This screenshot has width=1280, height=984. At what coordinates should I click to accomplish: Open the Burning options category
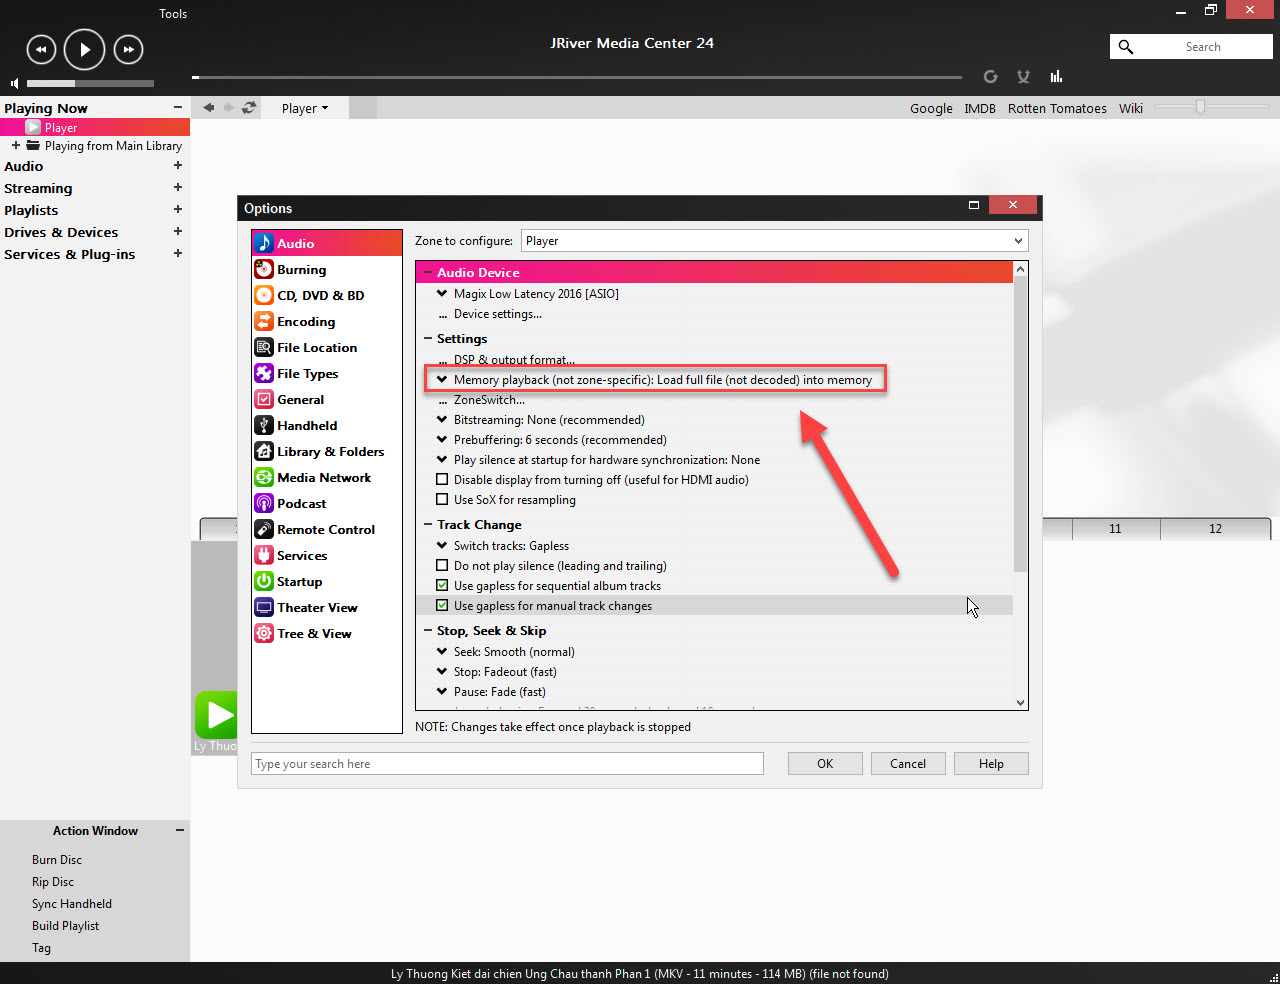(x=327, y=269)
